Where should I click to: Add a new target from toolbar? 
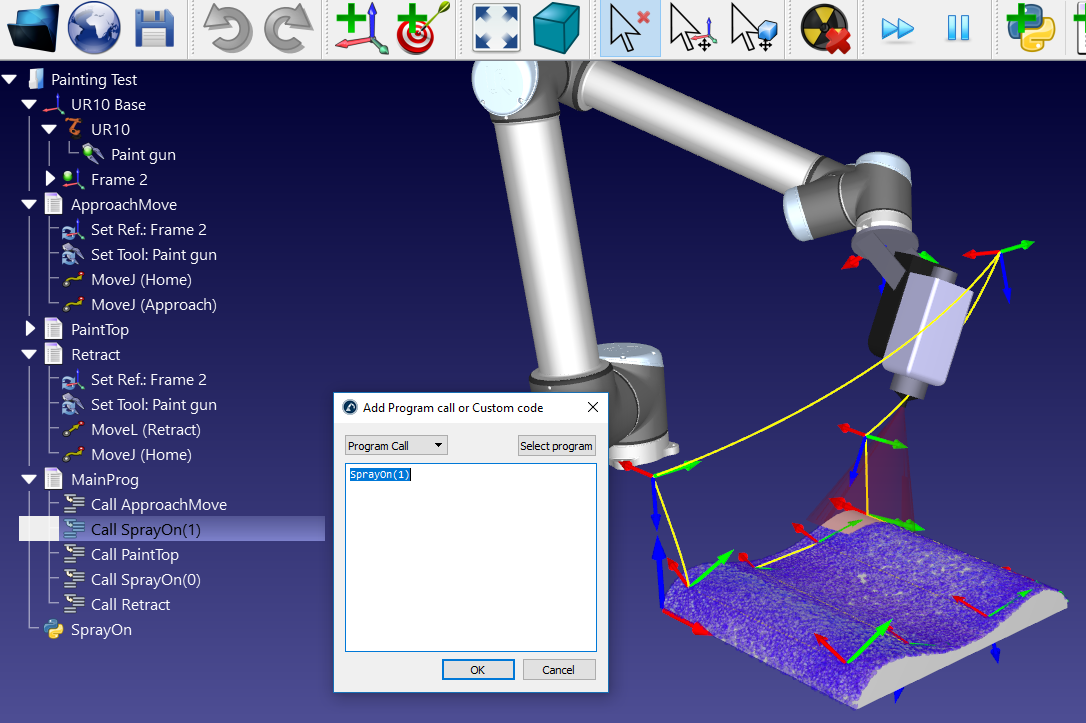[x=422, y=28]
